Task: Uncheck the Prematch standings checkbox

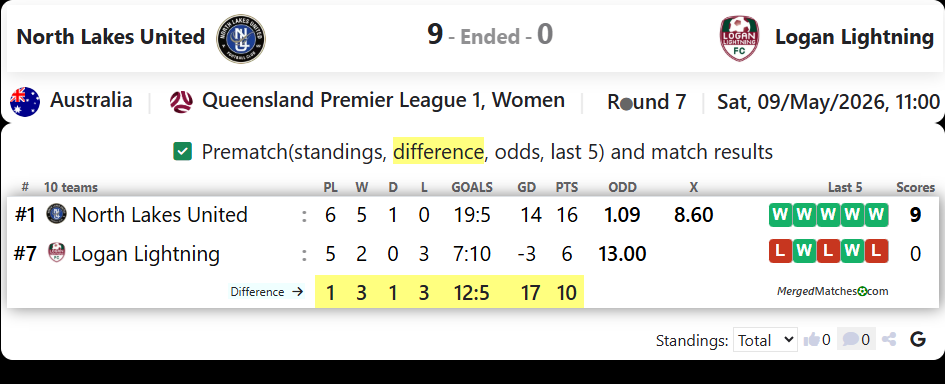Action: [183, 151]
